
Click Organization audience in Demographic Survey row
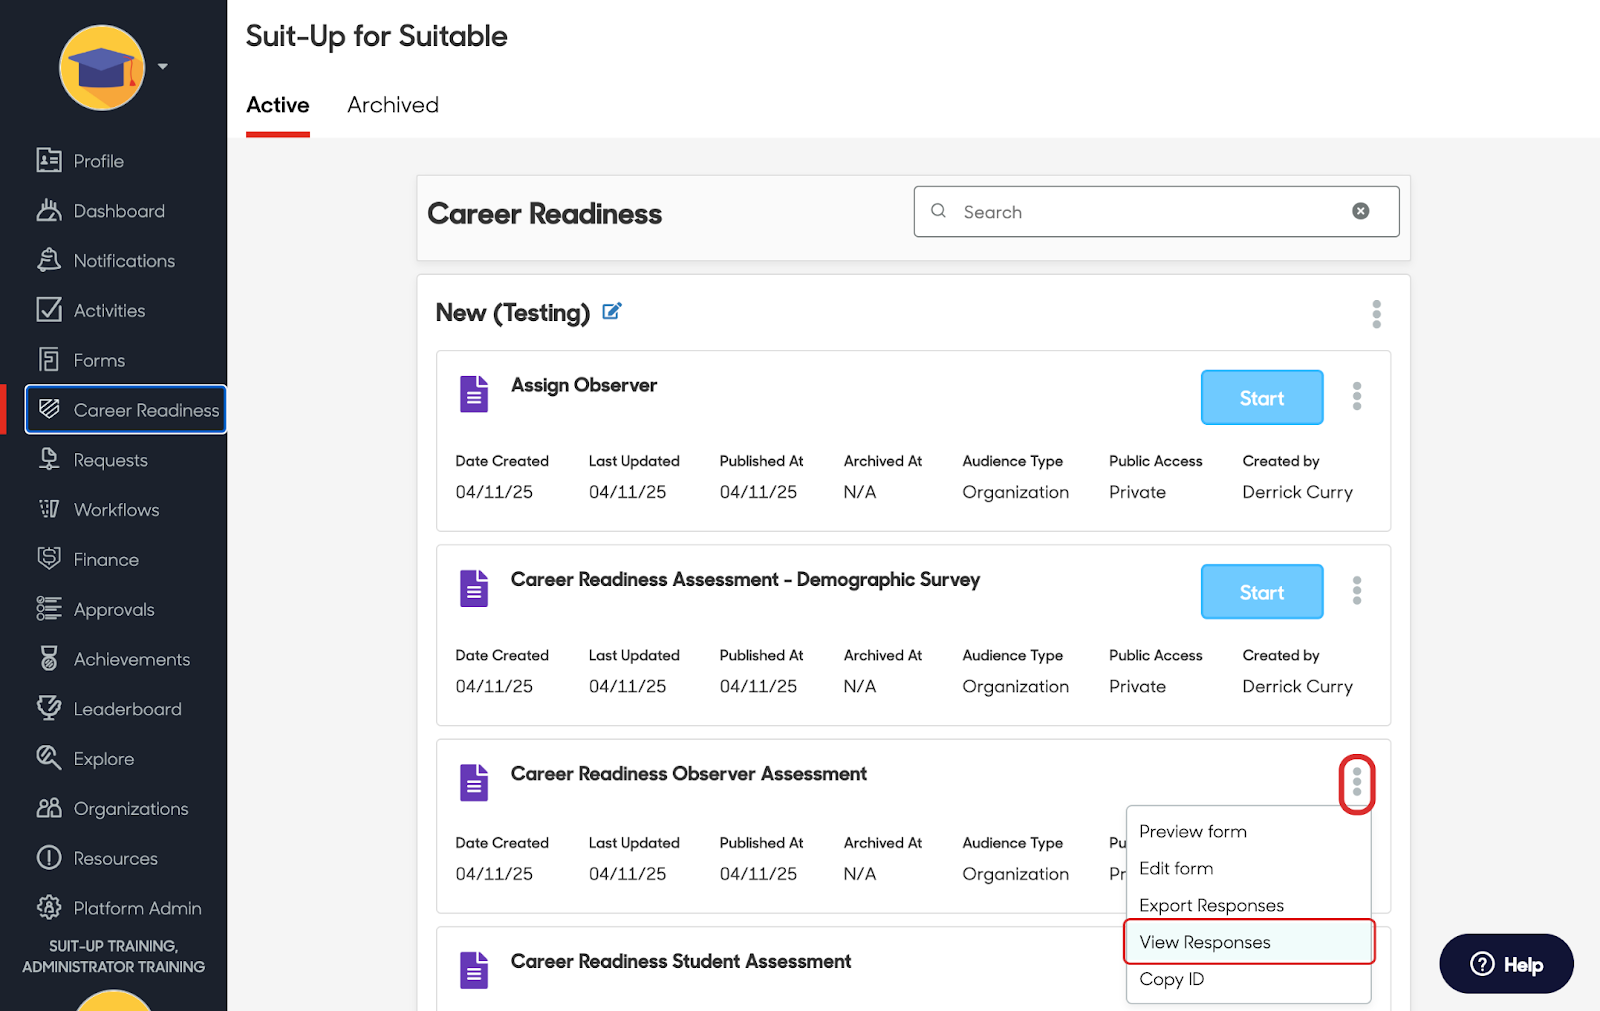click(1015, 686)
